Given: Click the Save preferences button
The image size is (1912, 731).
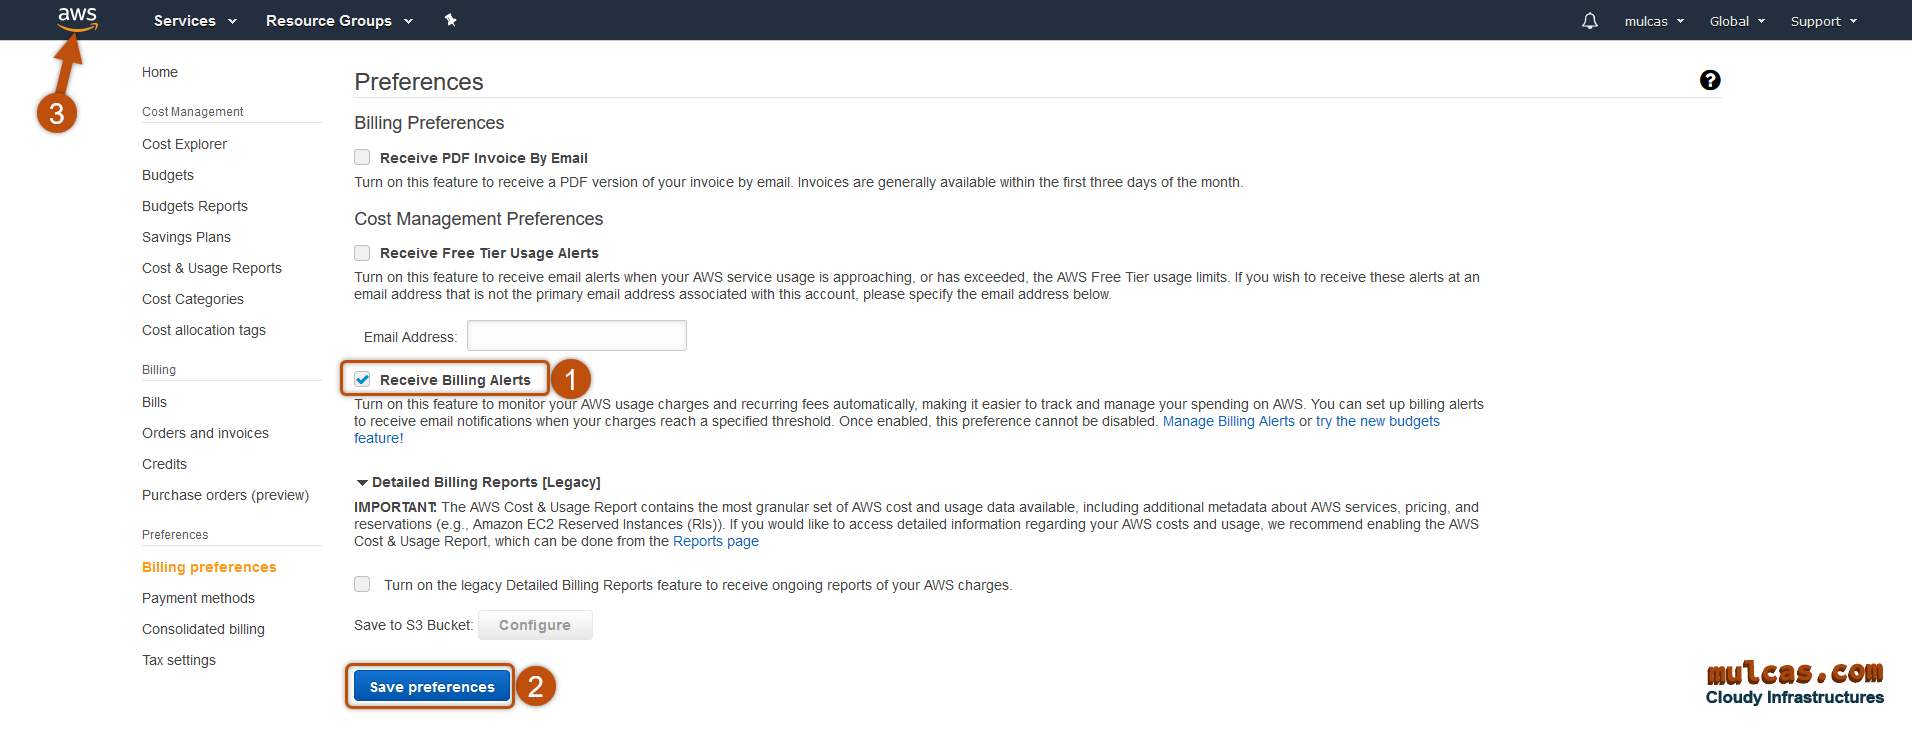Looking at the screenshot, I should coord(431,687).
